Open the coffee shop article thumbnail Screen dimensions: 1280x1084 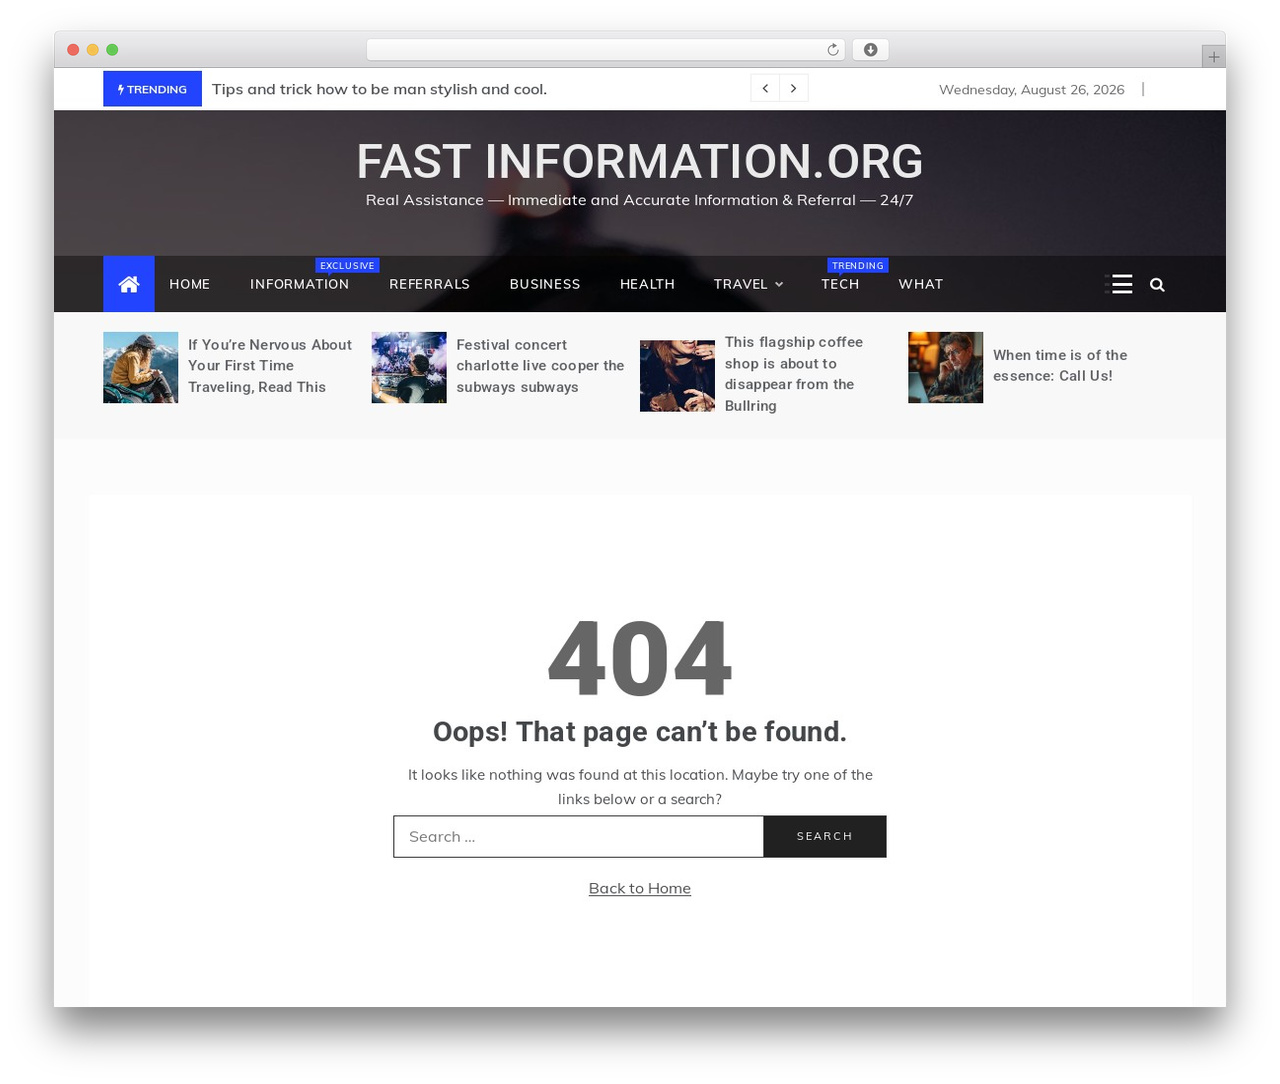click(x=677, y=376)
